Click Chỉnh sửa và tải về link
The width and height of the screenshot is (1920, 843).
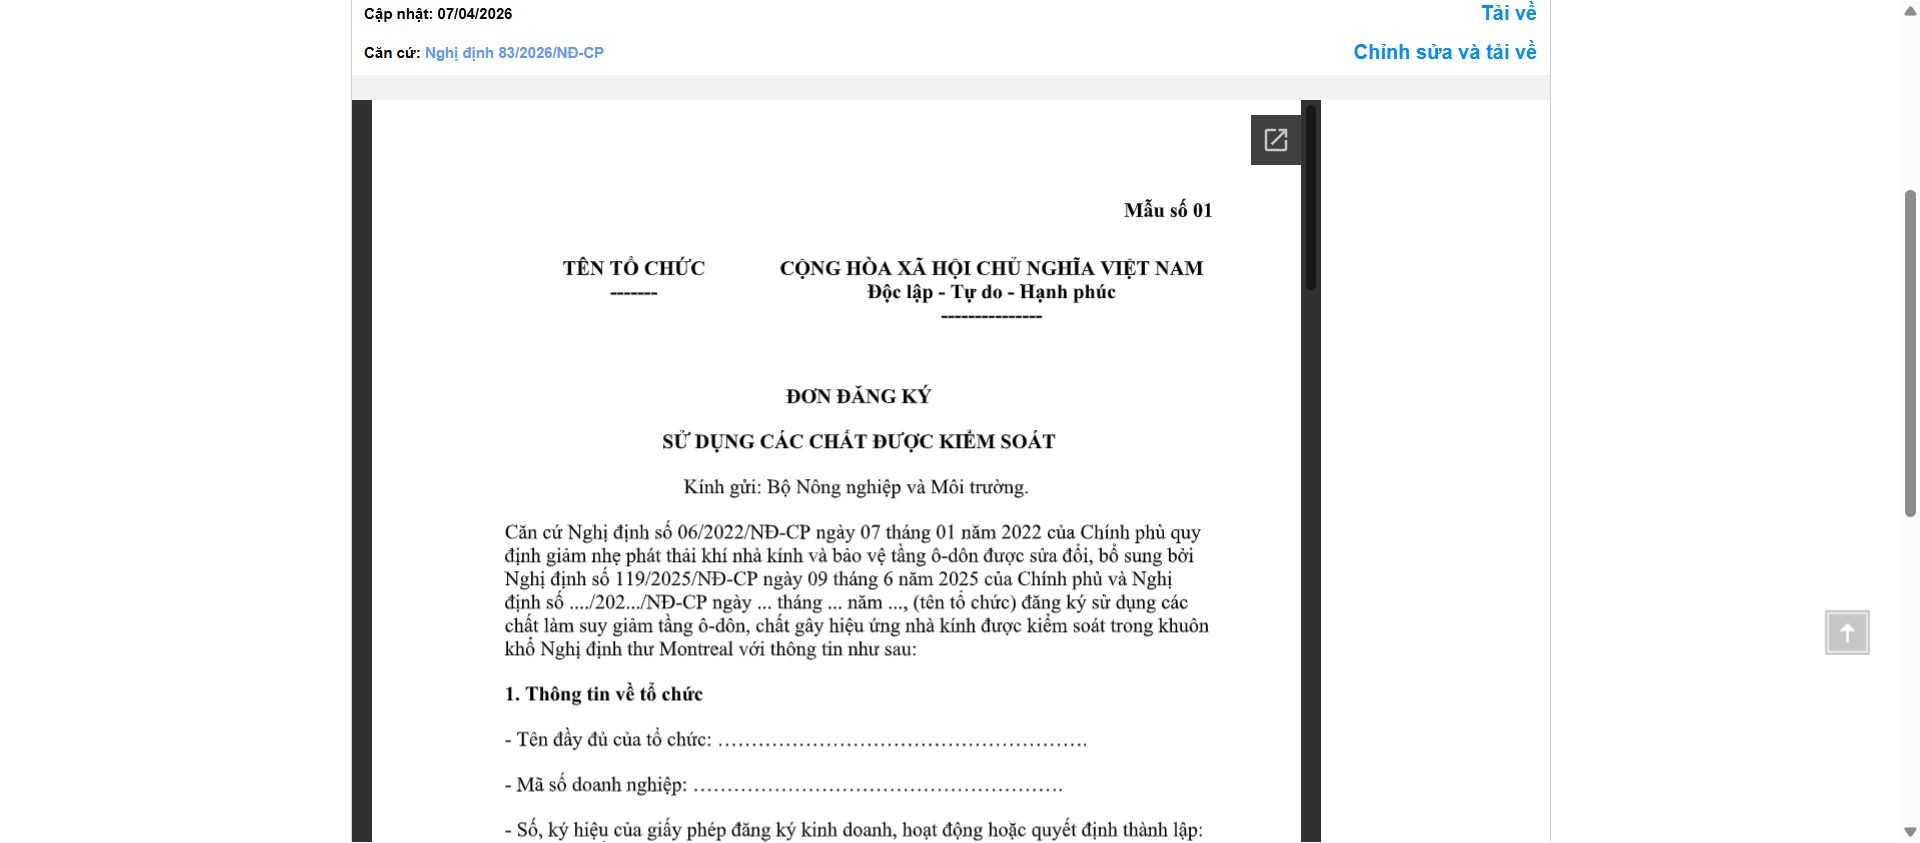[1445, 52]
